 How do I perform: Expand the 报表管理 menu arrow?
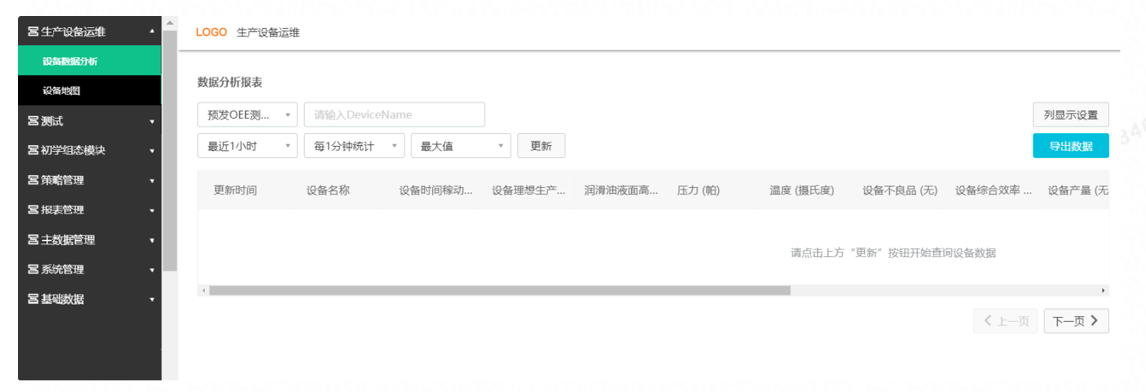point(151,211)
